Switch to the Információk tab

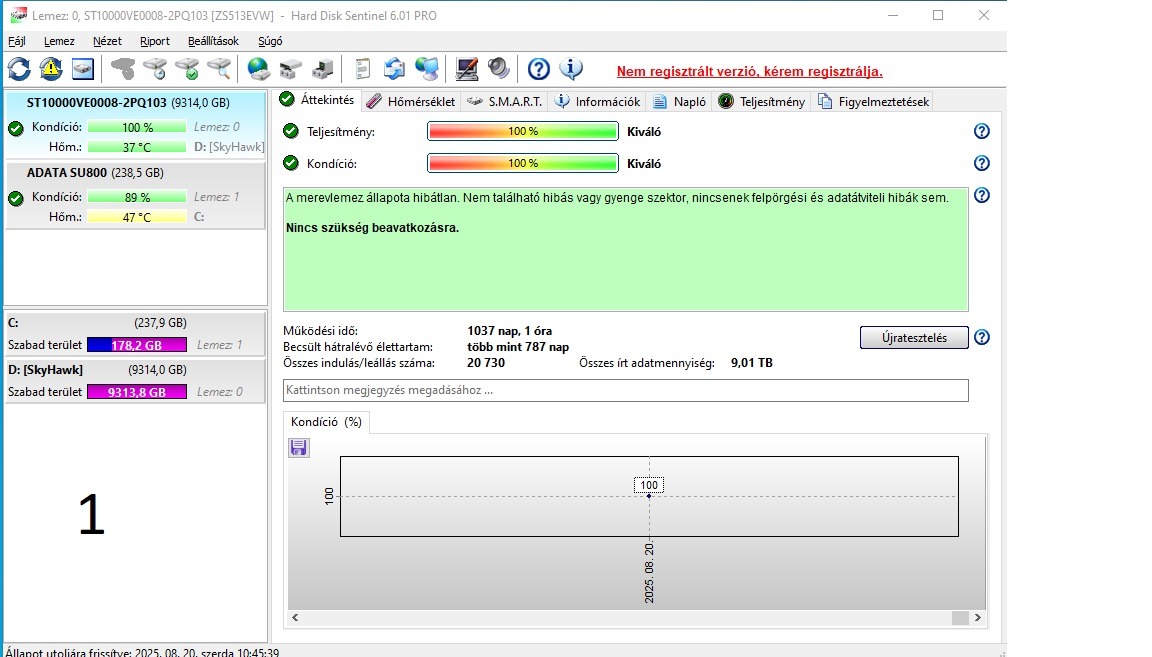pyautogui.click(x=597, y=101)
